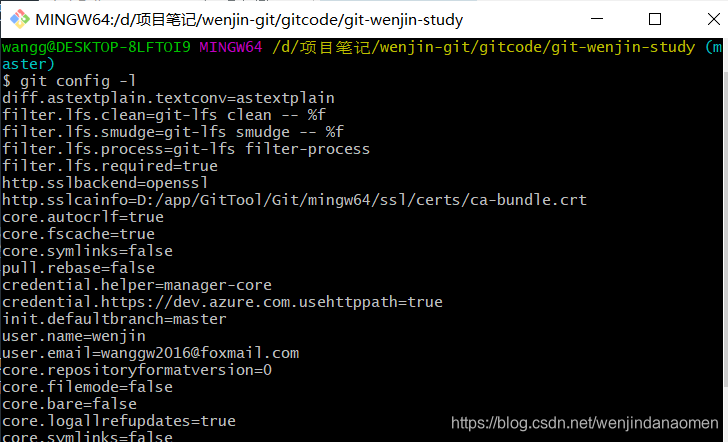Click the line filter.lfs.smudge=git-lfs smudge

(173, 132)
